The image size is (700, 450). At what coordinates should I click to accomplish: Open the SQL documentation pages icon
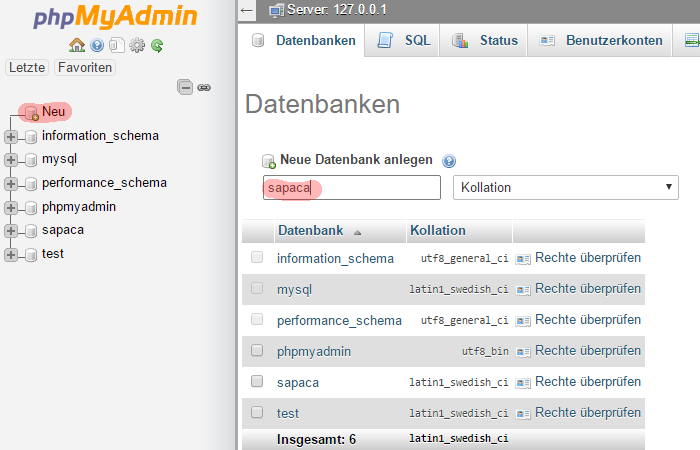tap(117, 45)
